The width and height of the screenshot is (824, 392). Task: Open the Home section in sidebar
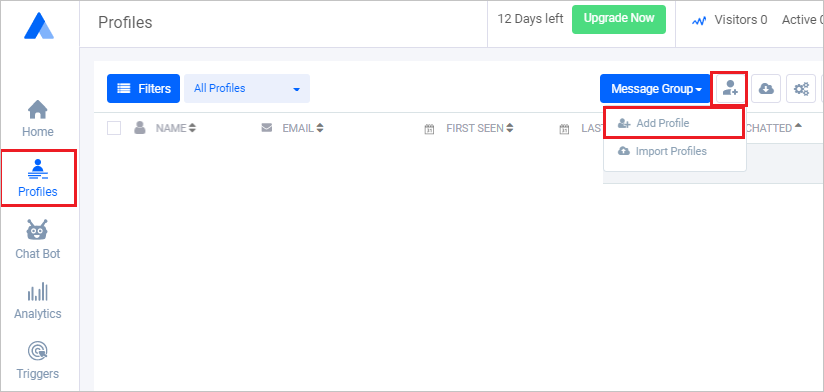[38, 119]
